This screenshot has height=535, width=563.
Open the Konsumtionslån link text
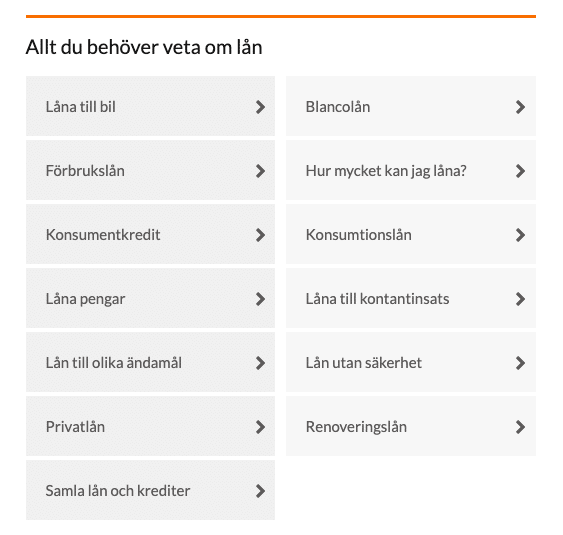coord(358,235)
